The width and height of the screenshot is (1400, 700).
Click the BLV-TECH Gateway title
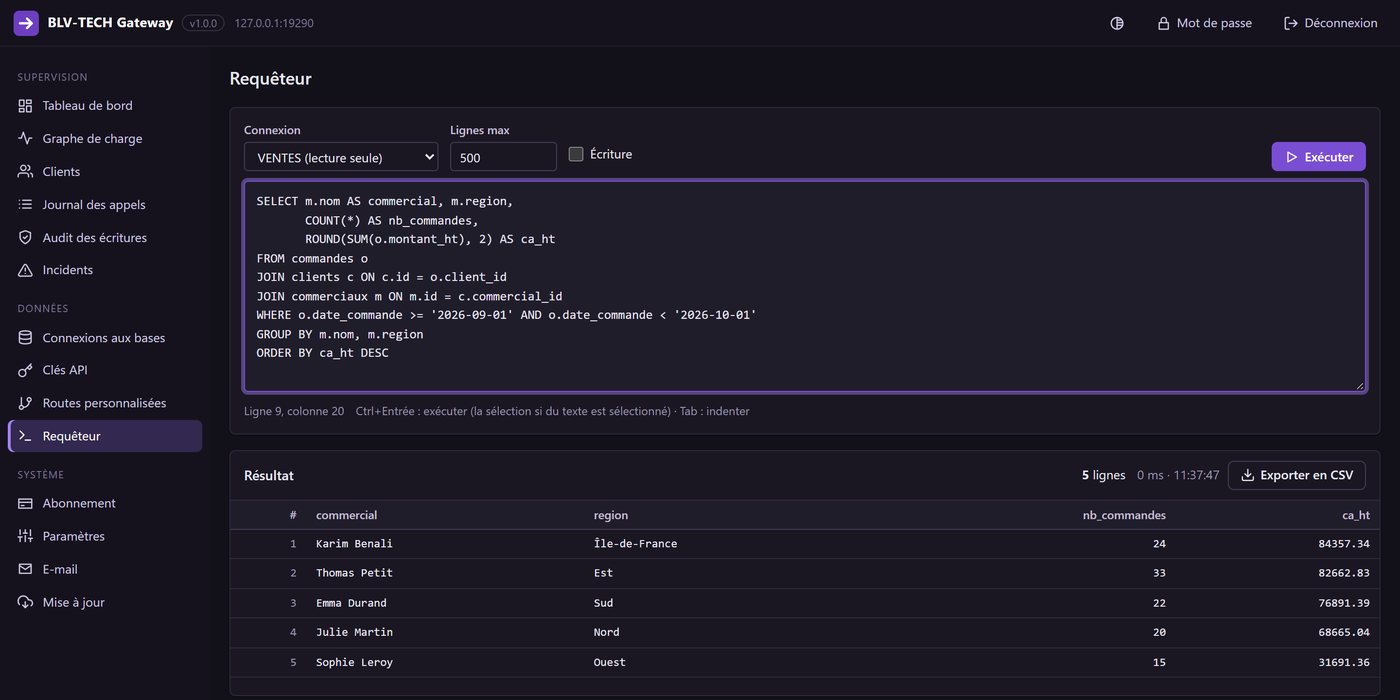coord(110,23)
